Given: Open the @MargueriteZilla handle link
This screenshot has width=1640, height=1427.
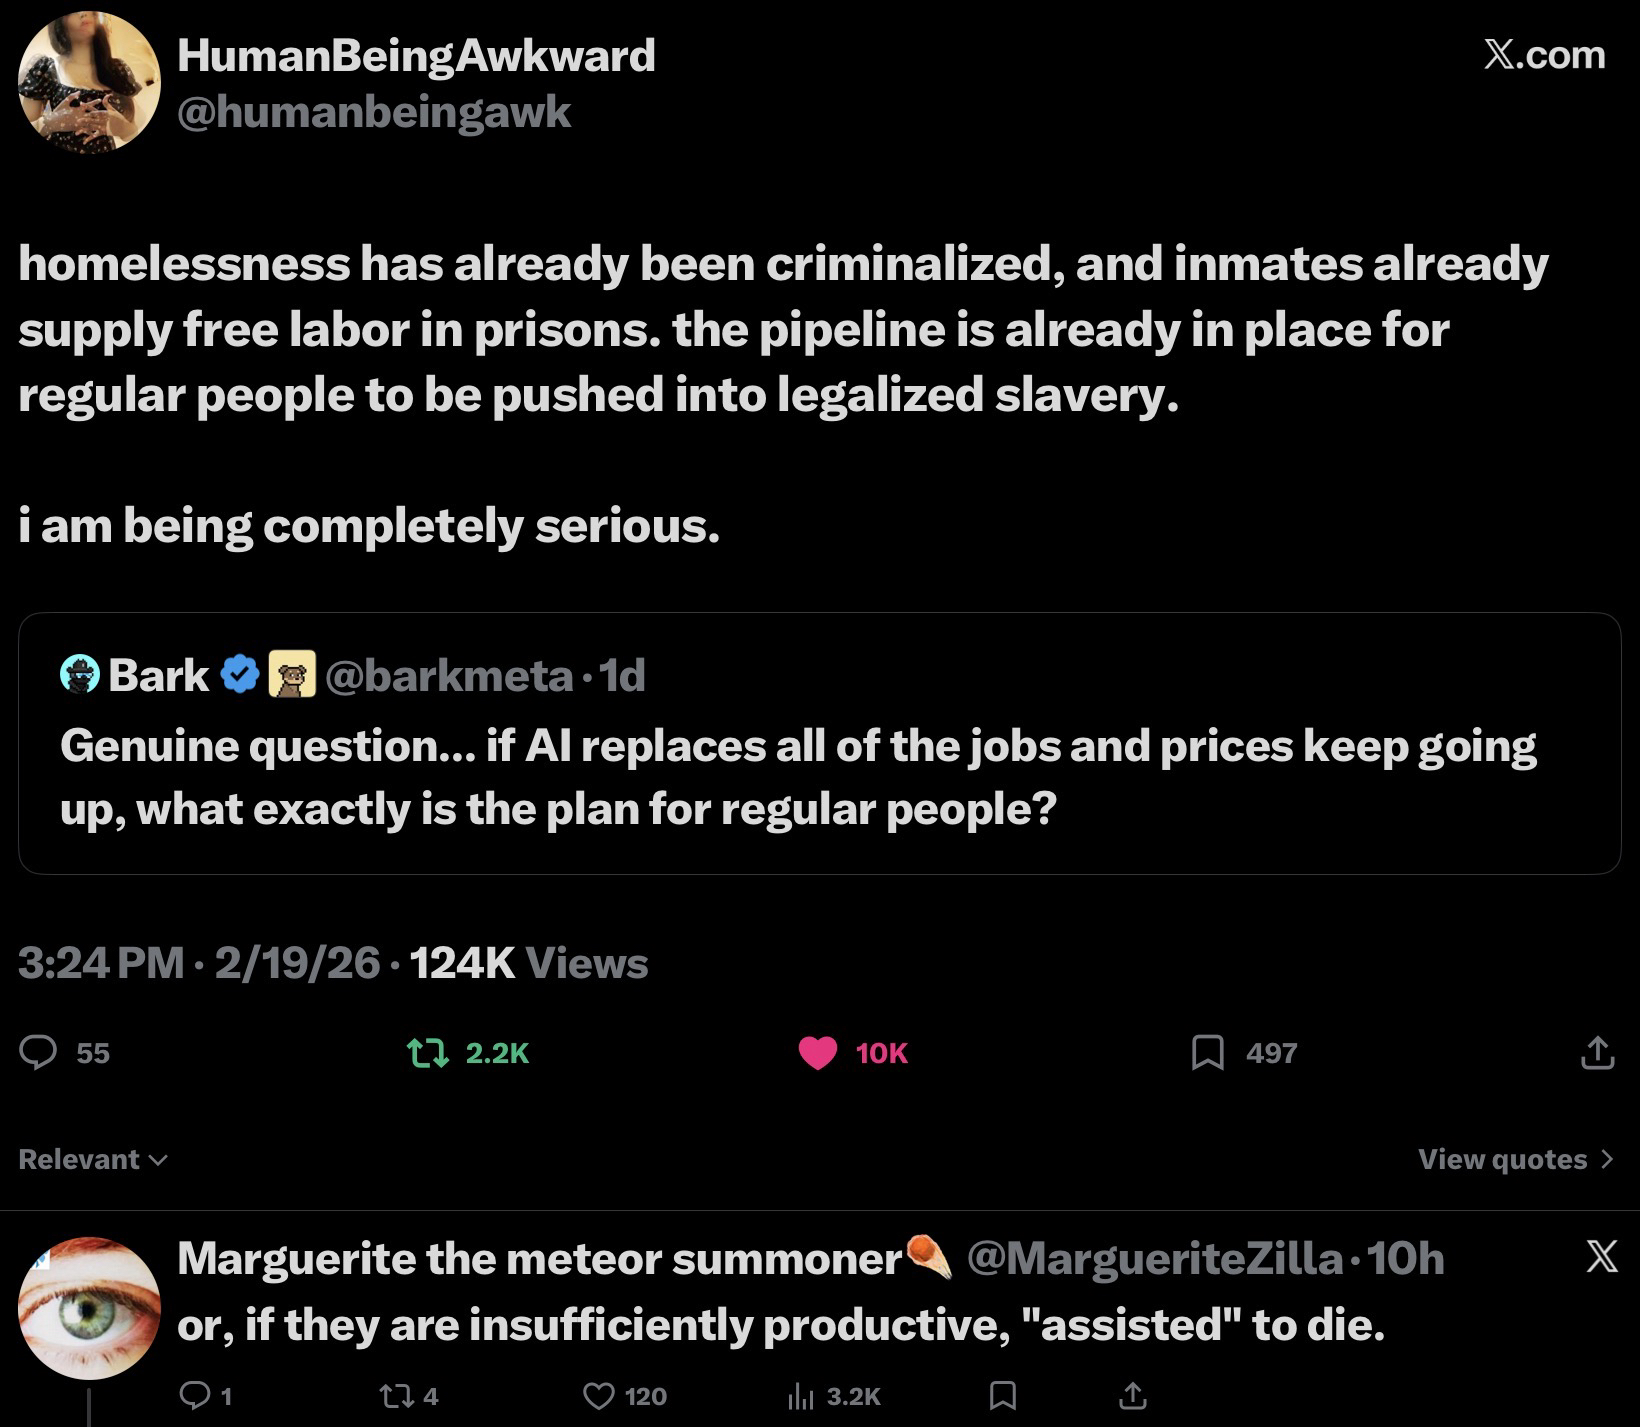Looking at the screenshot, I should [1154, 1259].
